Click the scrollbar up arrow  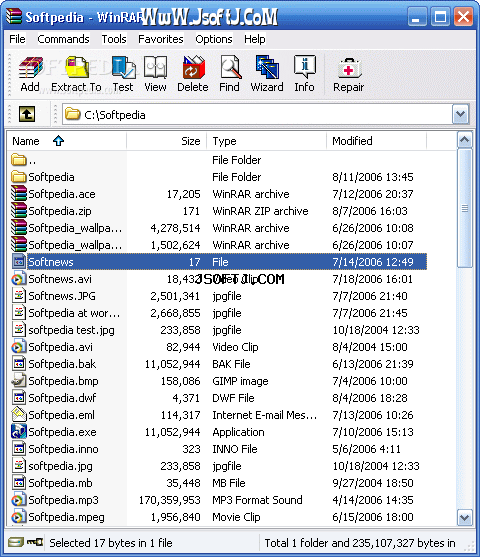click(x=464, y=140)
